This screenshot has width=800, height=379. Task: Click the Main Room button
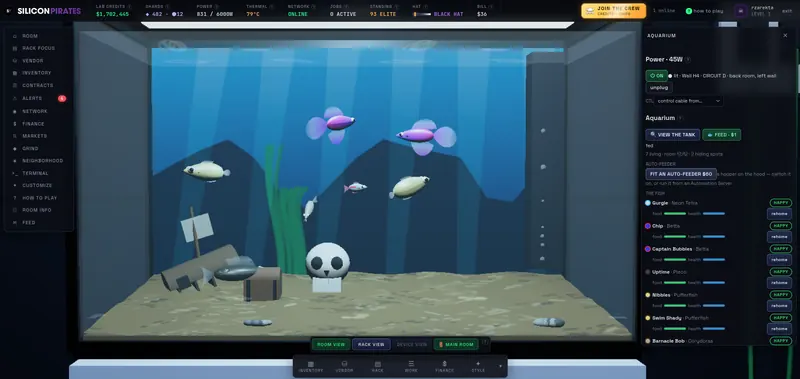tap(456, 344)
